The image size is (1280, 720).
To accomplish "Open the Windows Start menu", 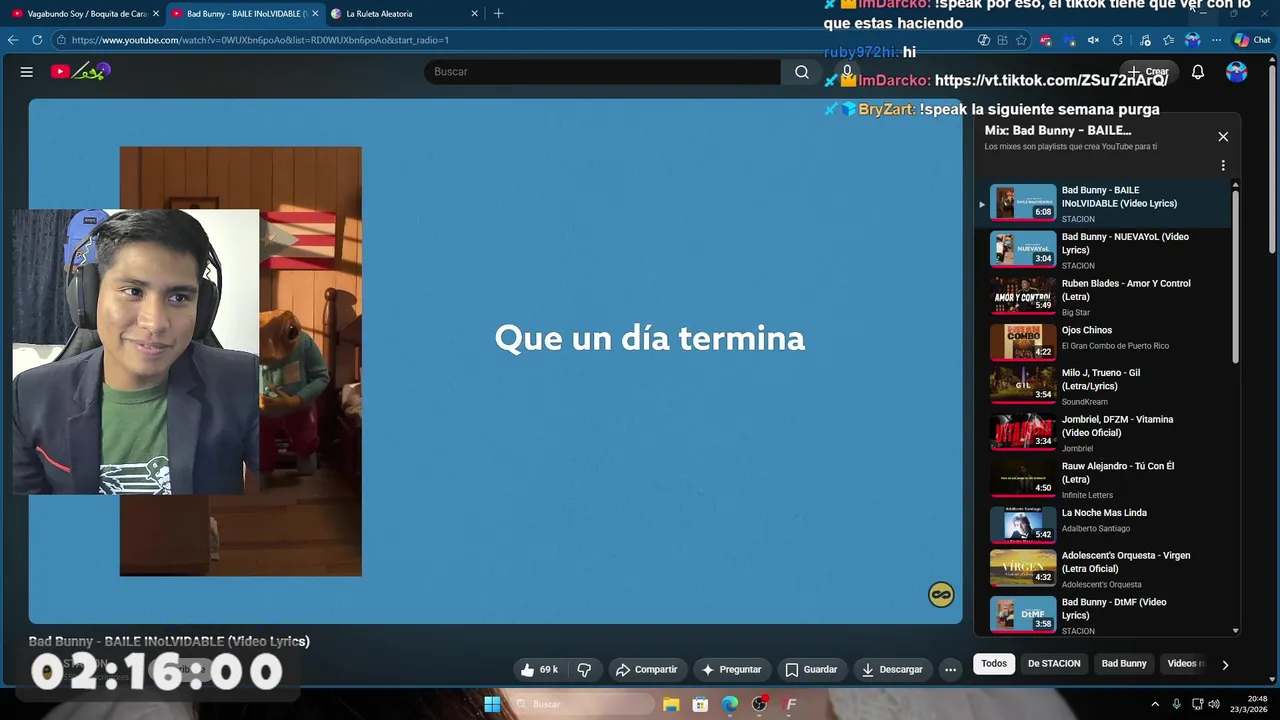I will click(492, 704).
